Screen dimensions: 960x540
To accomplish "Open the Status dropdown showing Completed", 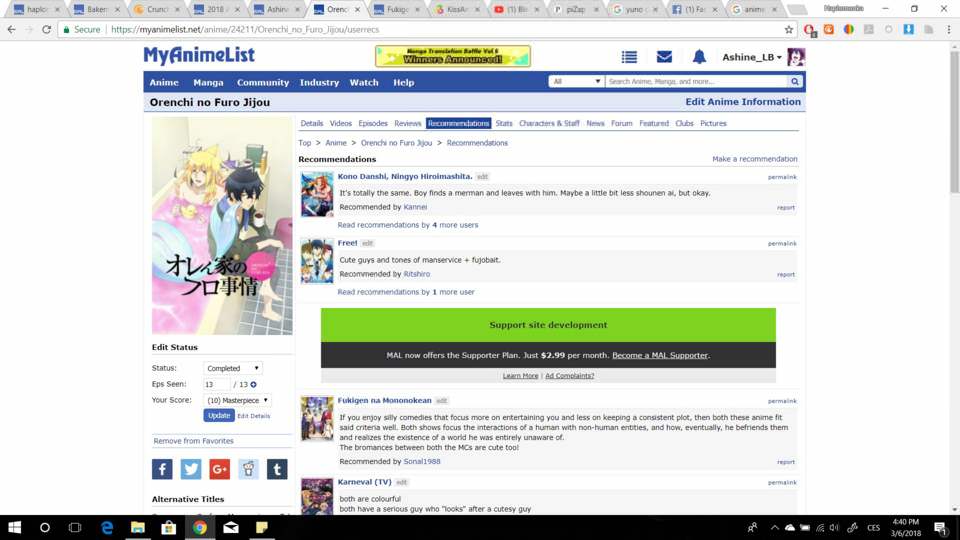I will pos(233,368).
